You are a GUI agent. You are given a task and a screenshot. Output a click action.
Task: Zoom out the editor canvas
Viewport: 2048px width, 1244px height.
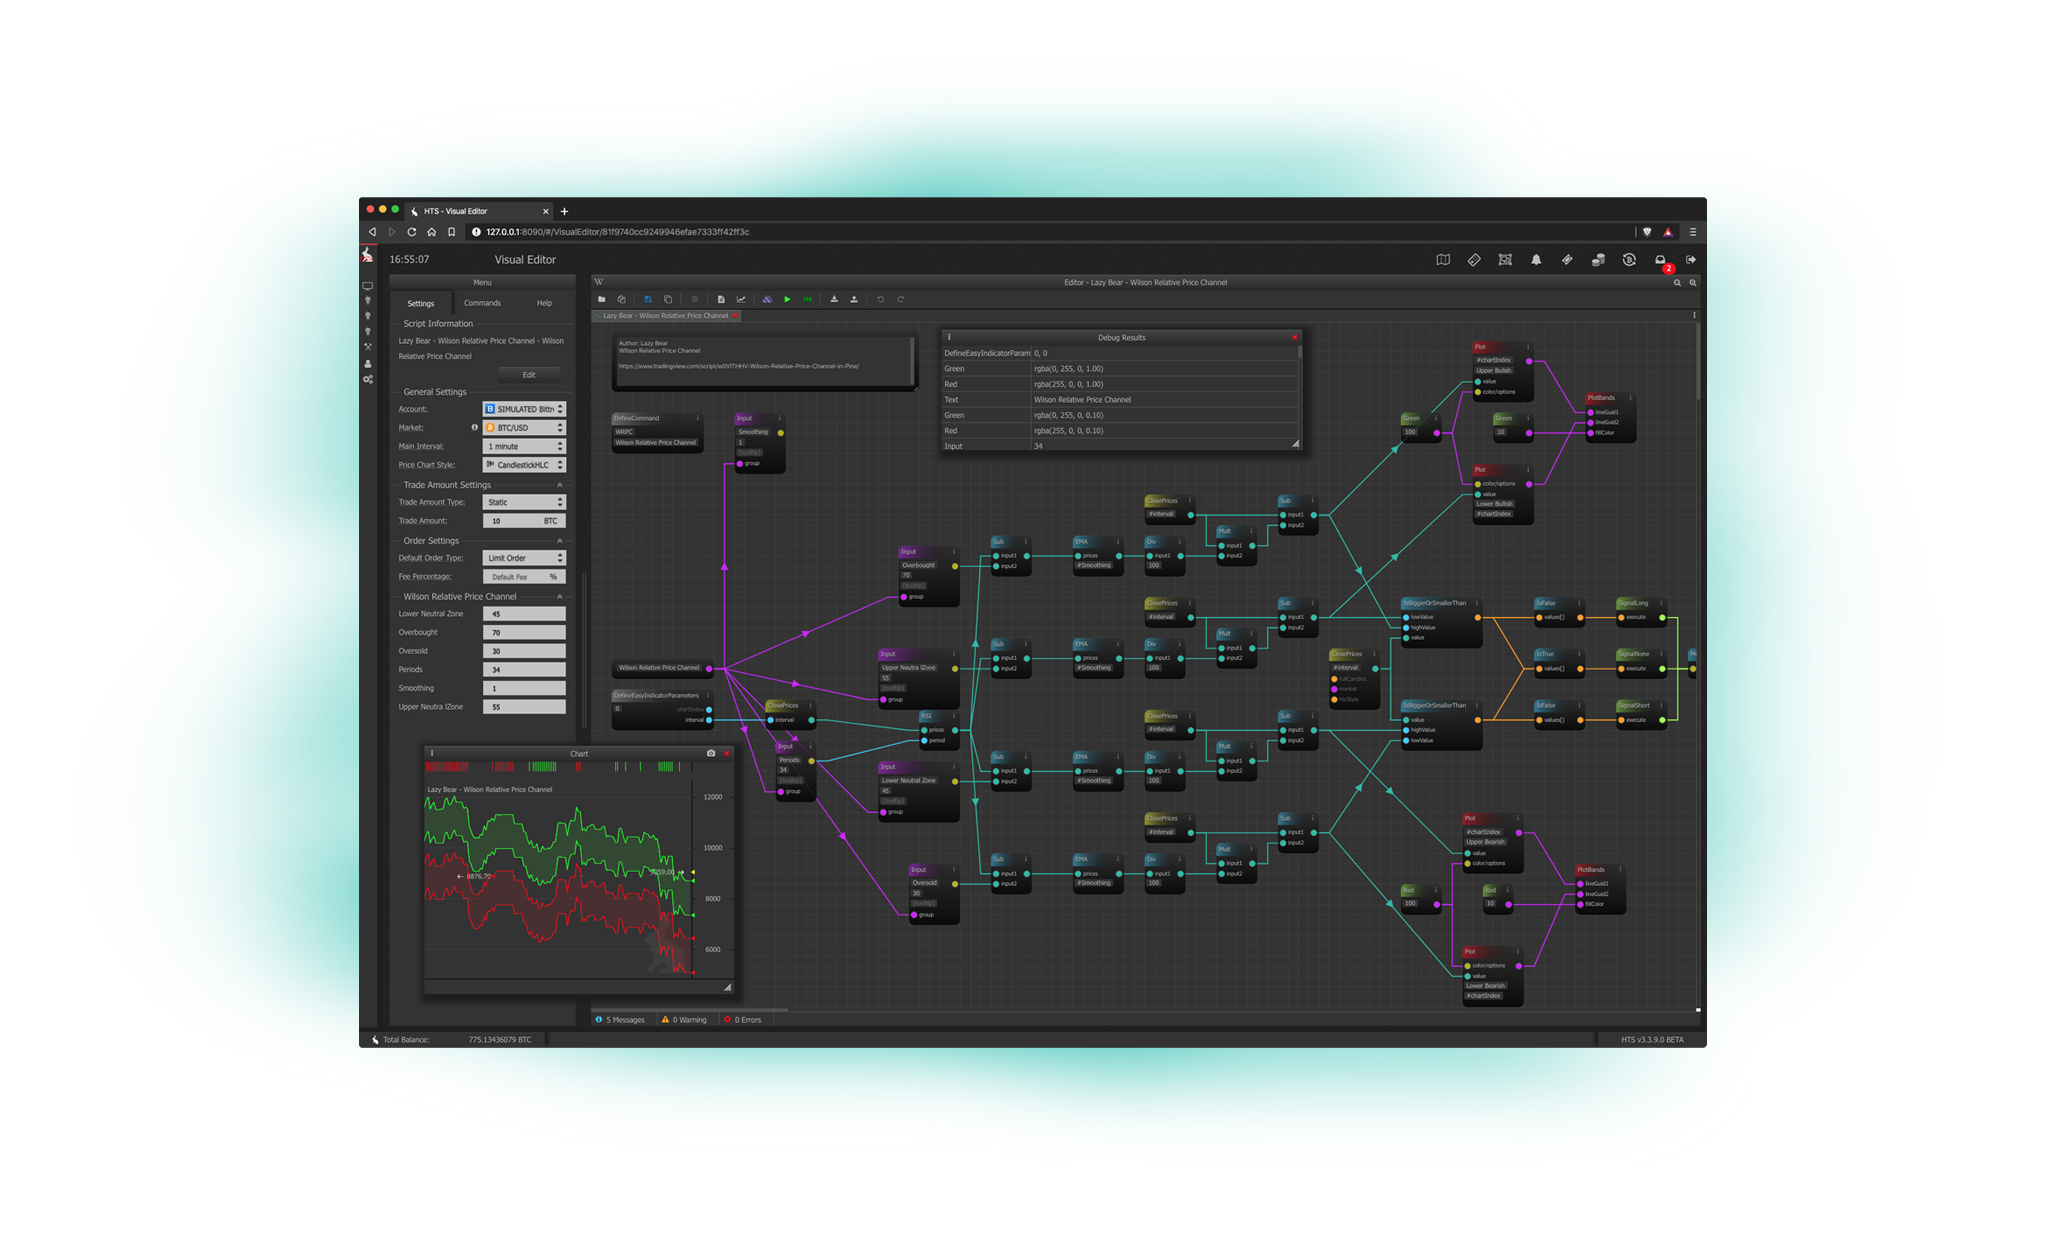coord(1677,283)
